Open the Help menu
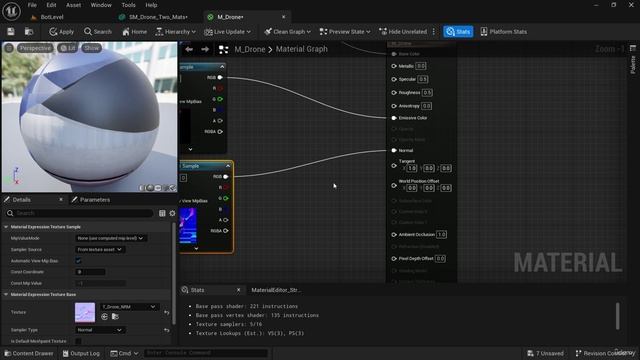Screen dimensions: 640x360 [151, 5]
